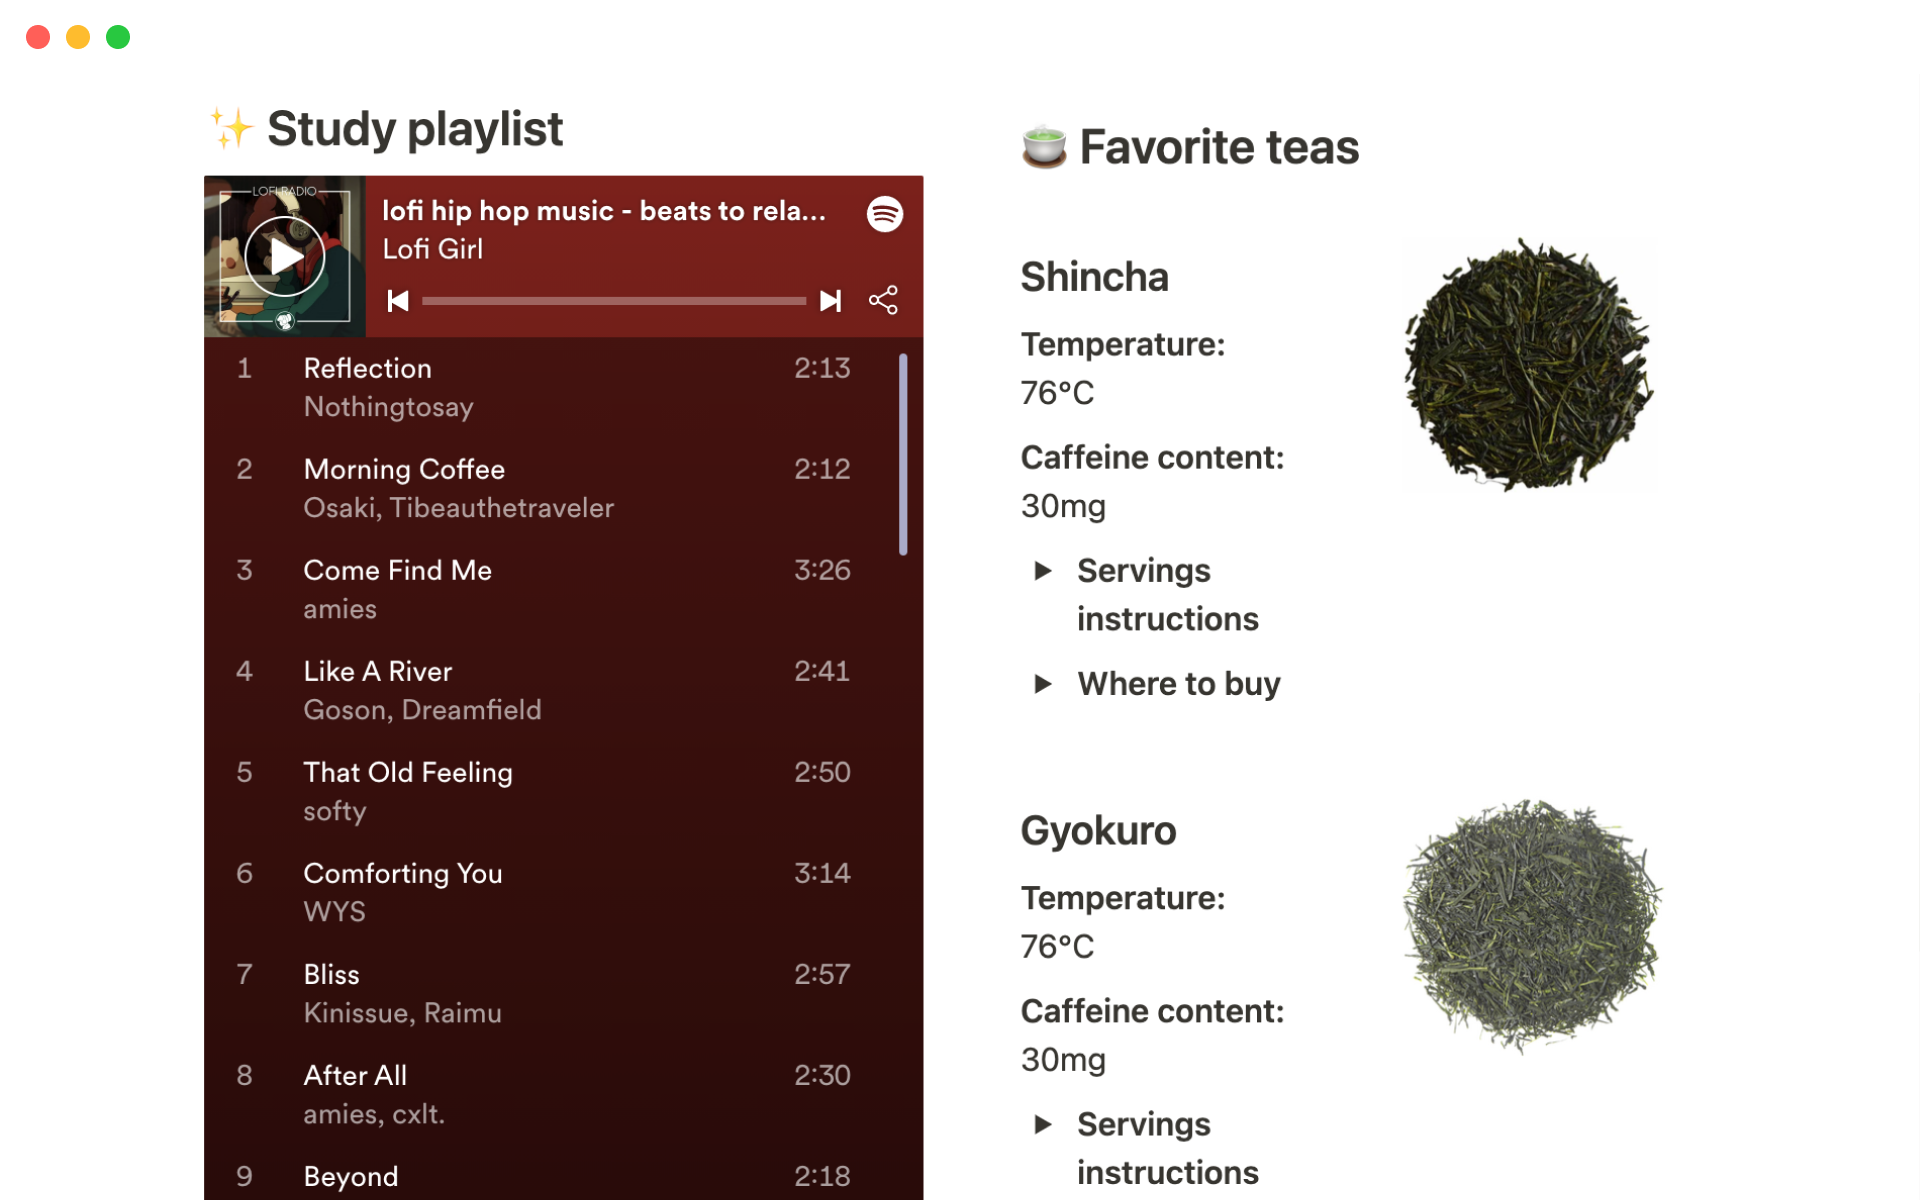Screen dimensions: 1920x1200
Task: Play the track Morning Coffee
Action: pos(404,470)
